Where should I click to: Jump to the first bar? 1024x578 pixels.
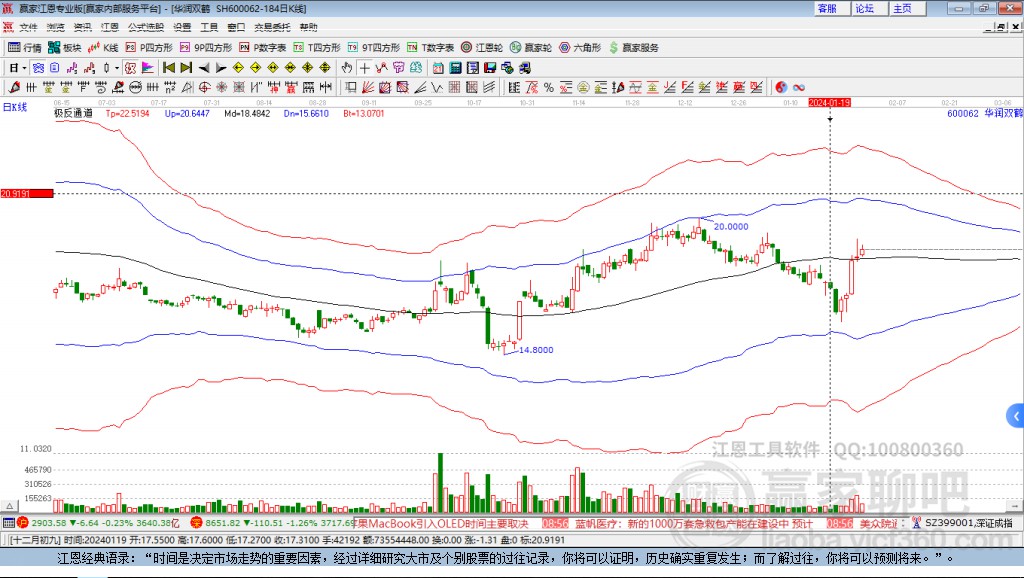169,68
